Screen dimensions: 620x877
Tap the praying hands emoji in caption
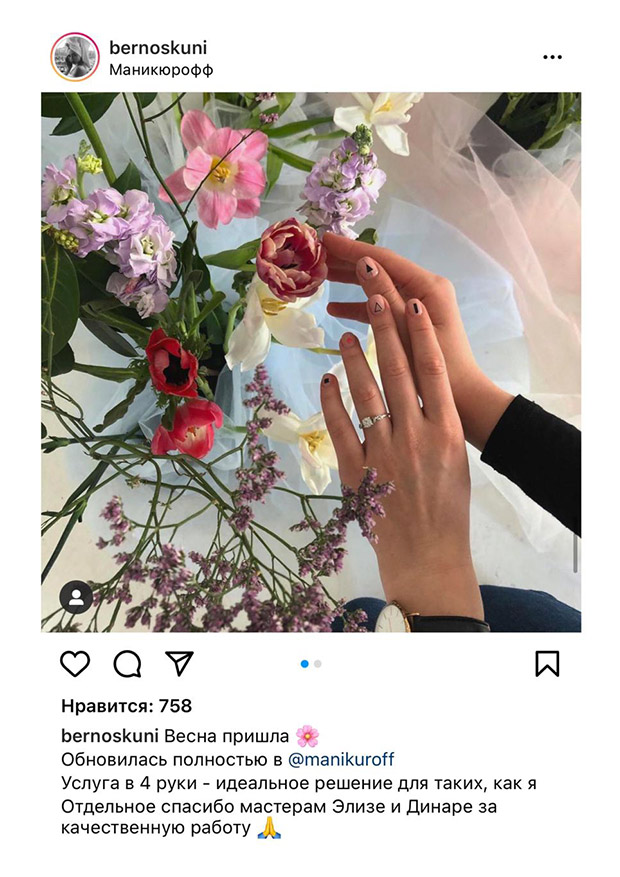click(x=269, y=828)
